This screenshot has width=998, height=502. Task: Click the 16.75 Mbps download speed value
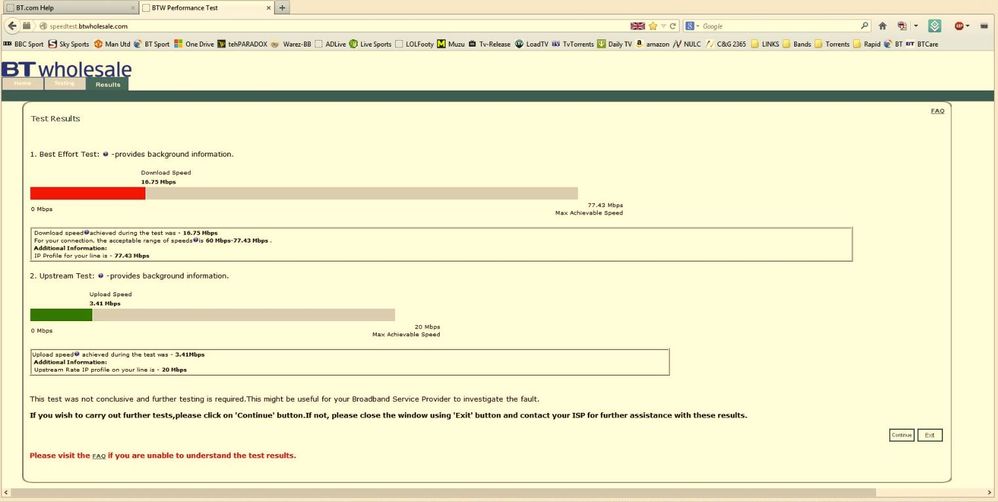(x=158, y=182)
